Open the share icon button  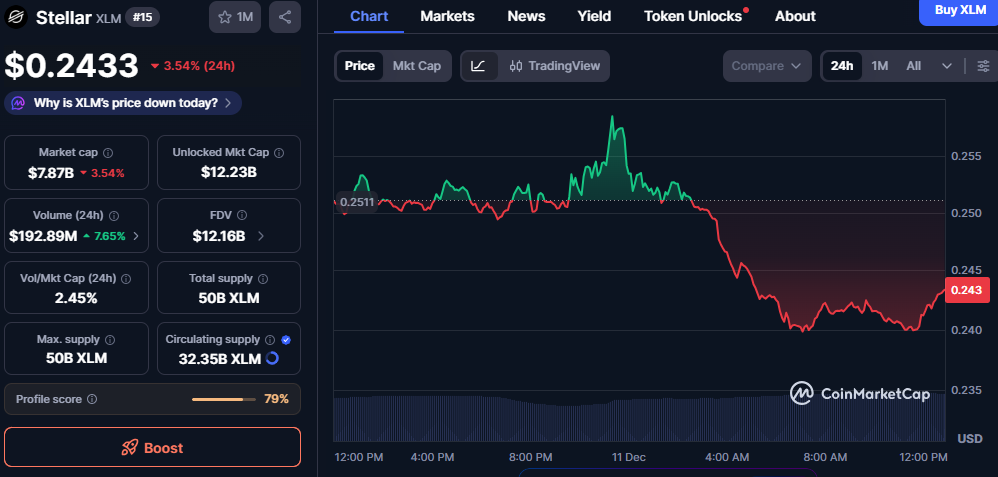click(x=285, y=17)
